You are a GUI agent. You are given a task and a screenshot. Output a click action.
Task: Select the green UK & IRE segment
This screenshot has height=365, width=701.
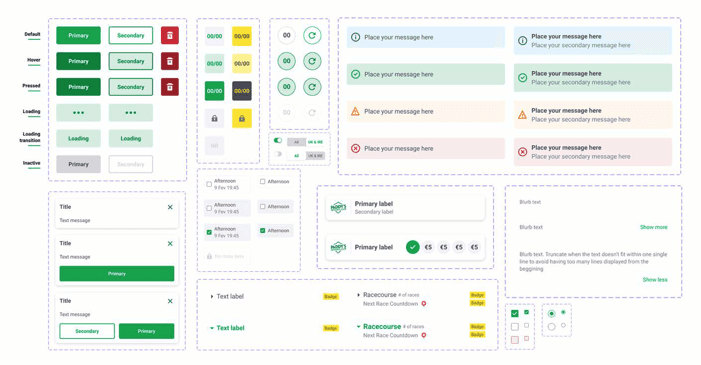[315, 142]
